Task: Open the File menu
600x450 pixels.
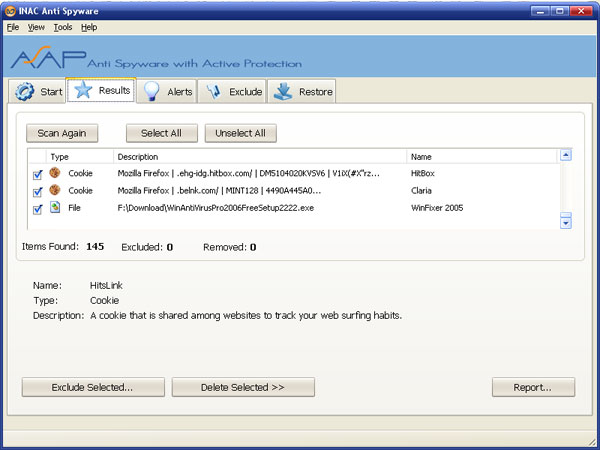Action: pos(13,28)
